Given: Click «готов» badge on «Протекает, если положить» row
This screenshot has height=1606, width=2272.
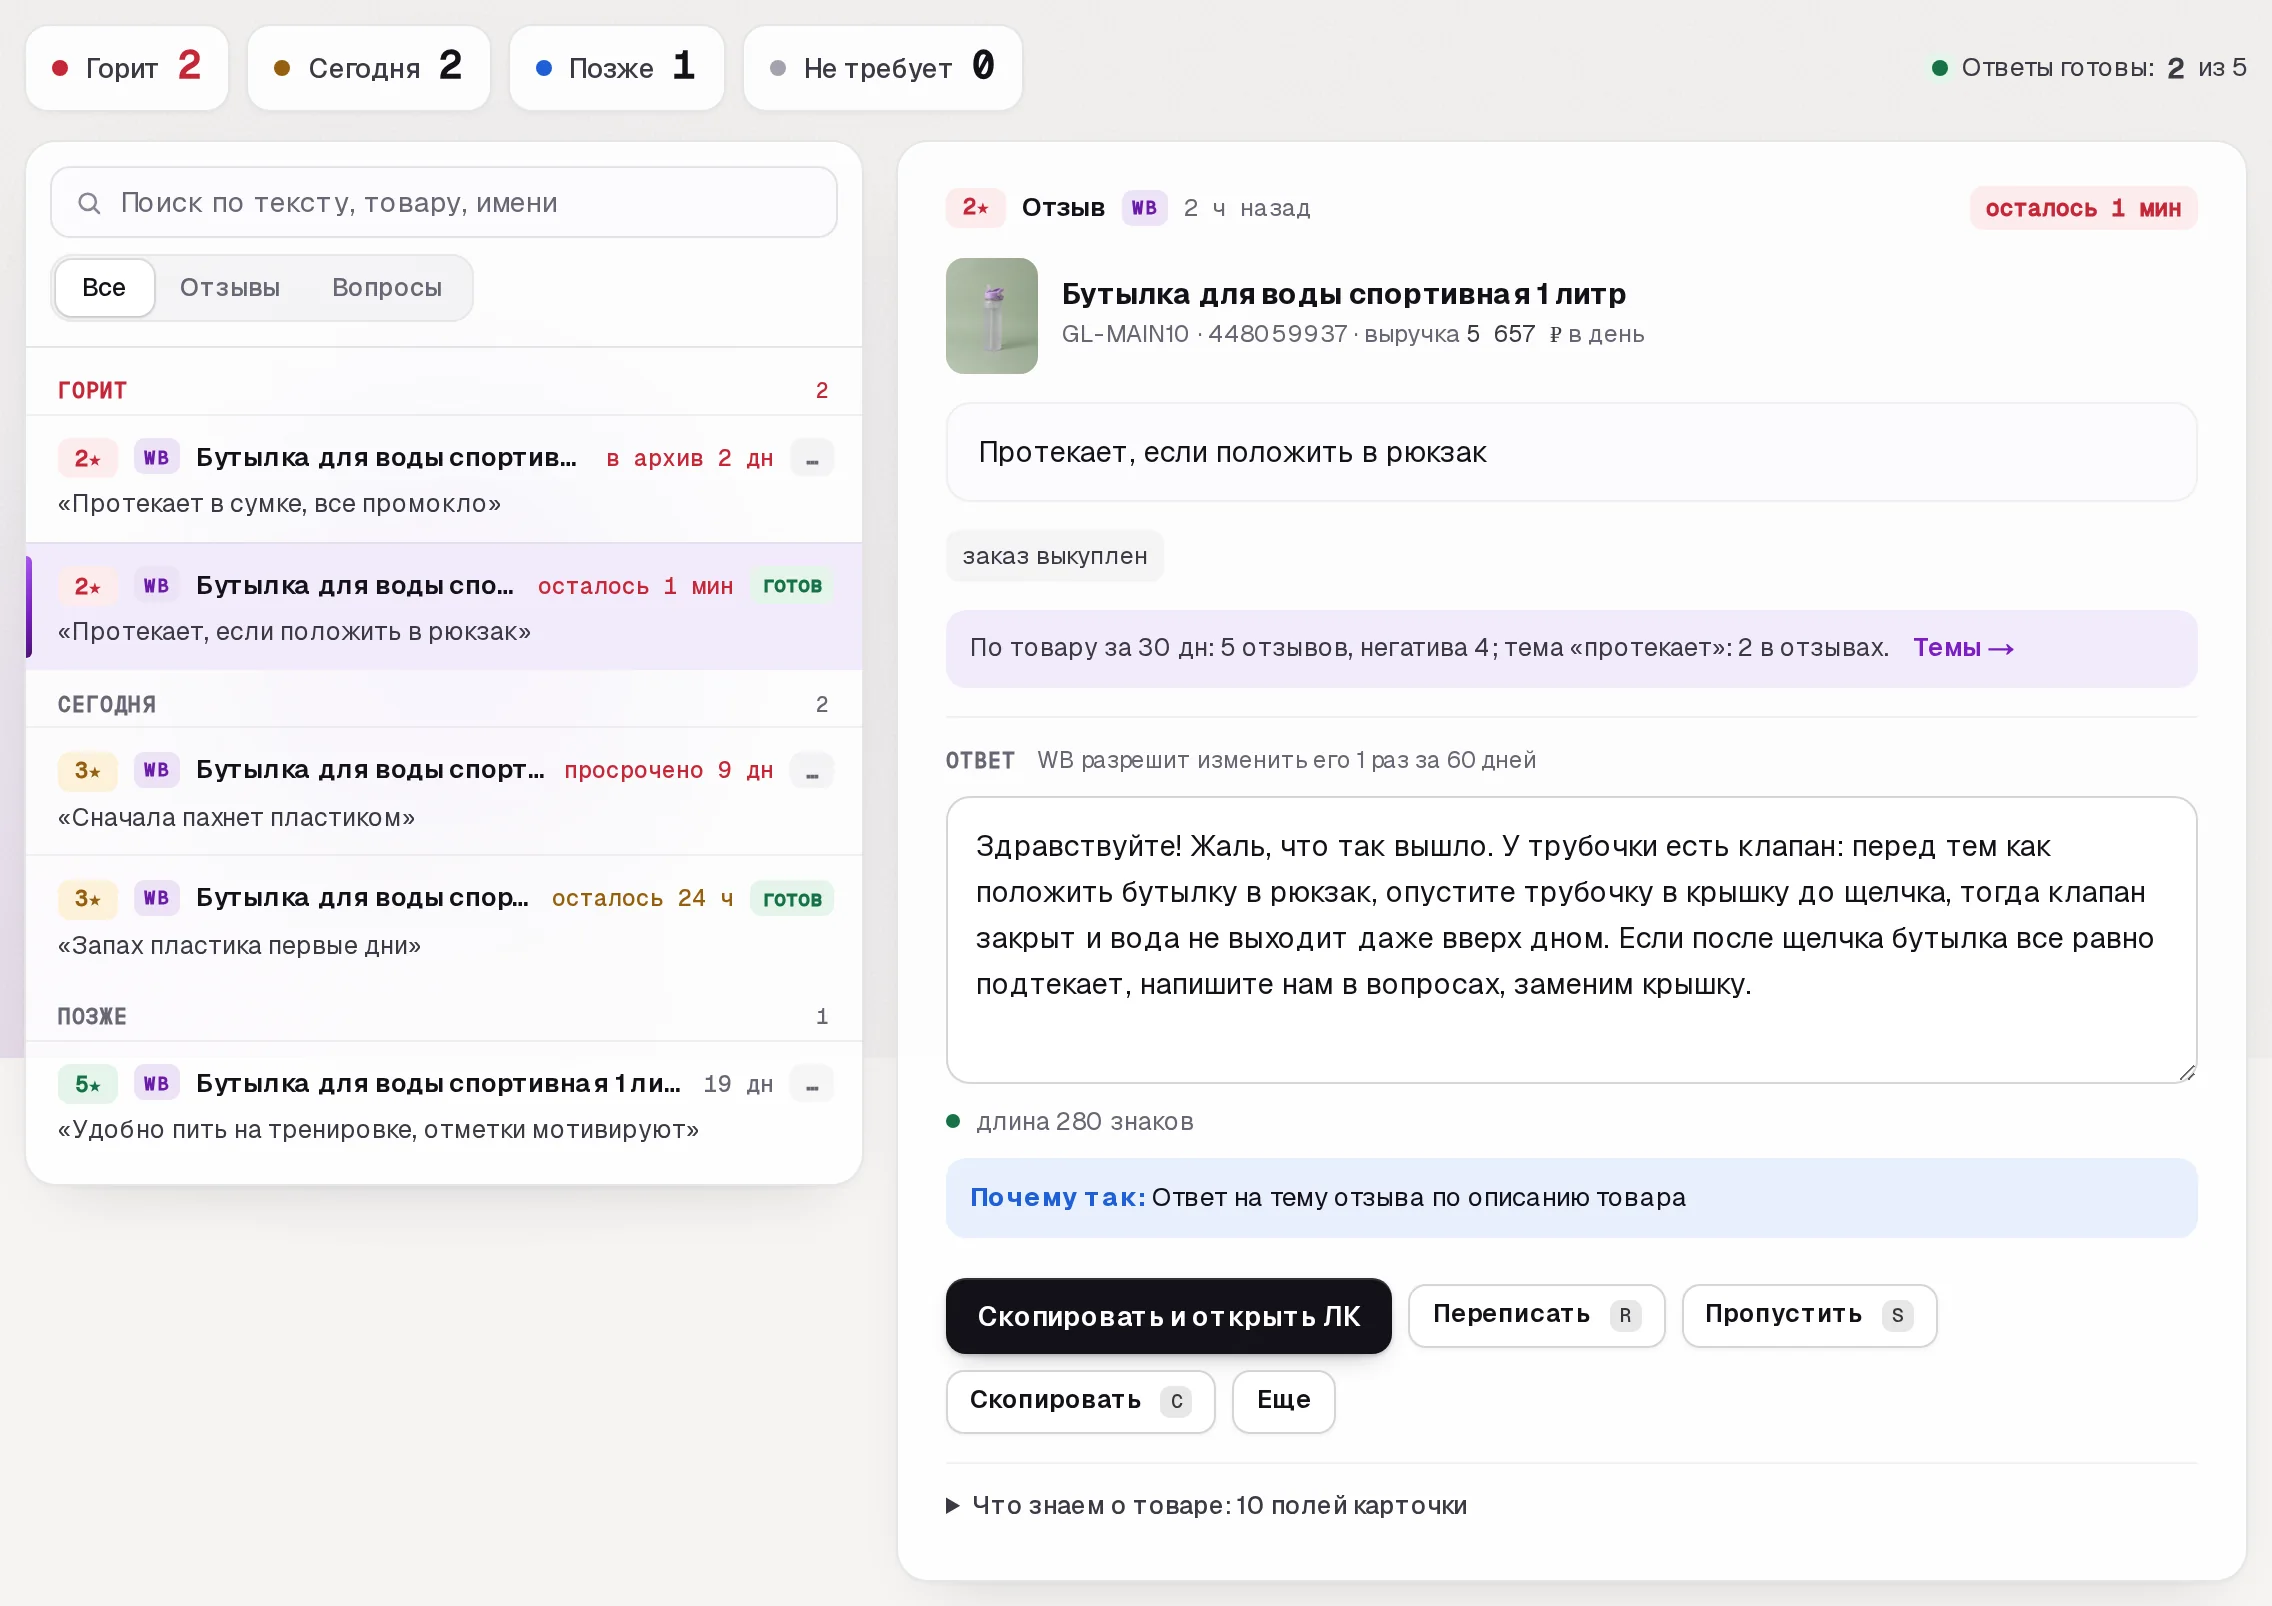Looking at the screenshot, I should [x=792, y=586].
